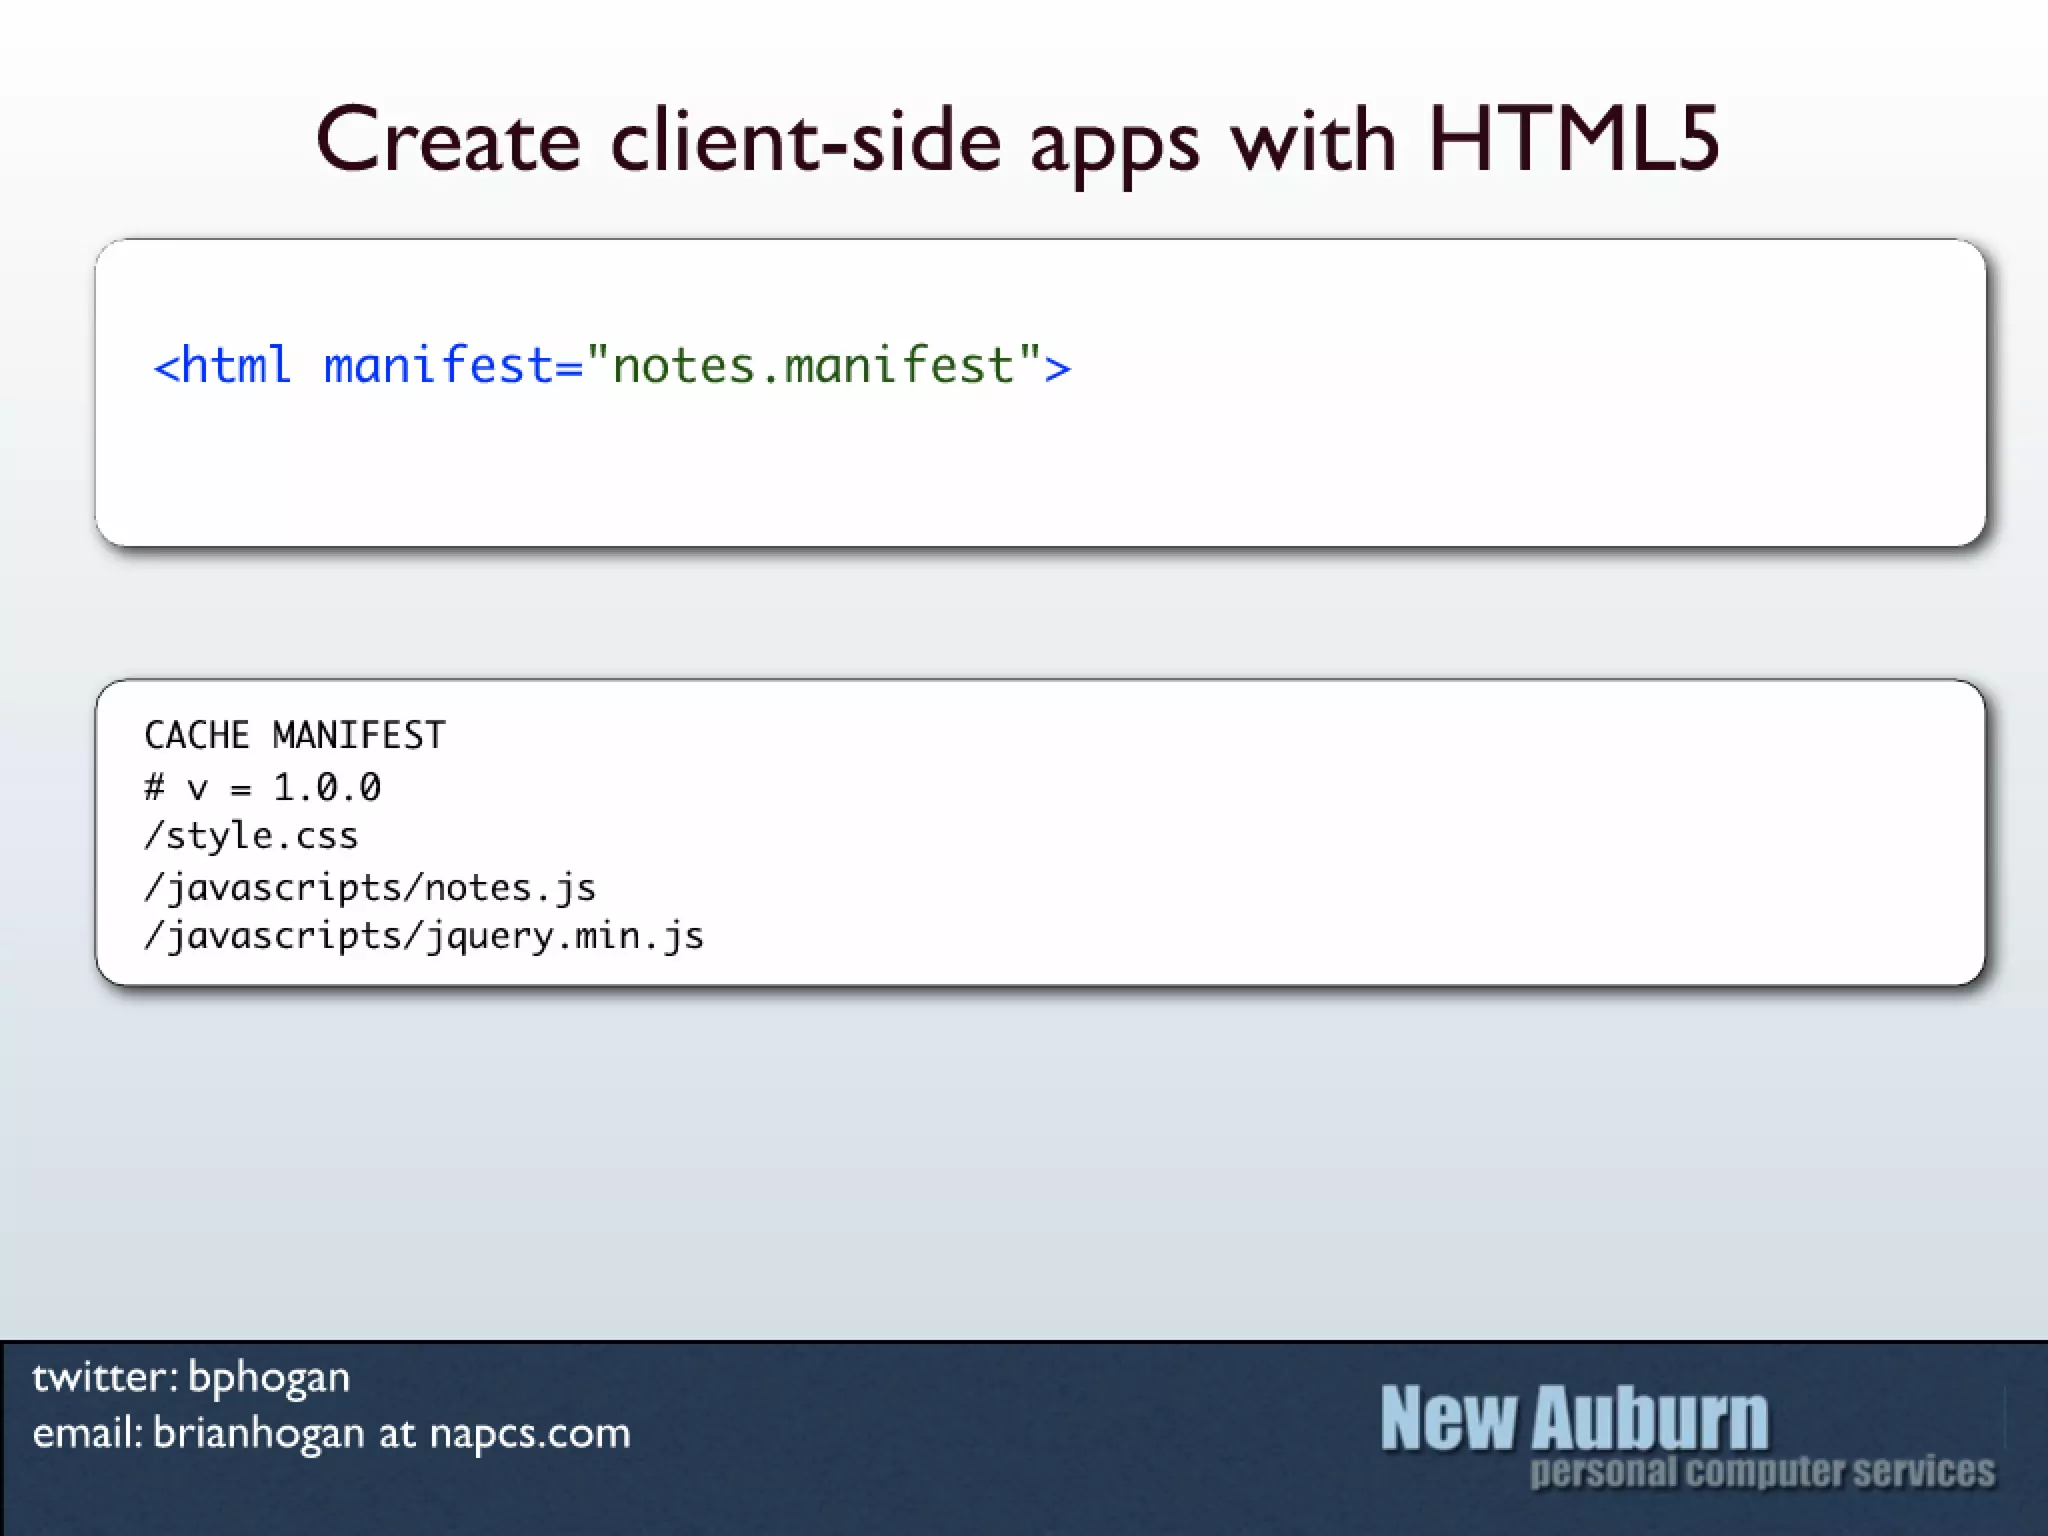Image resolution: width=2048 pixels, height=1536 pixels.
Task: Click the 'CACHE MANIFEST' line
Action: click(295, 735)
